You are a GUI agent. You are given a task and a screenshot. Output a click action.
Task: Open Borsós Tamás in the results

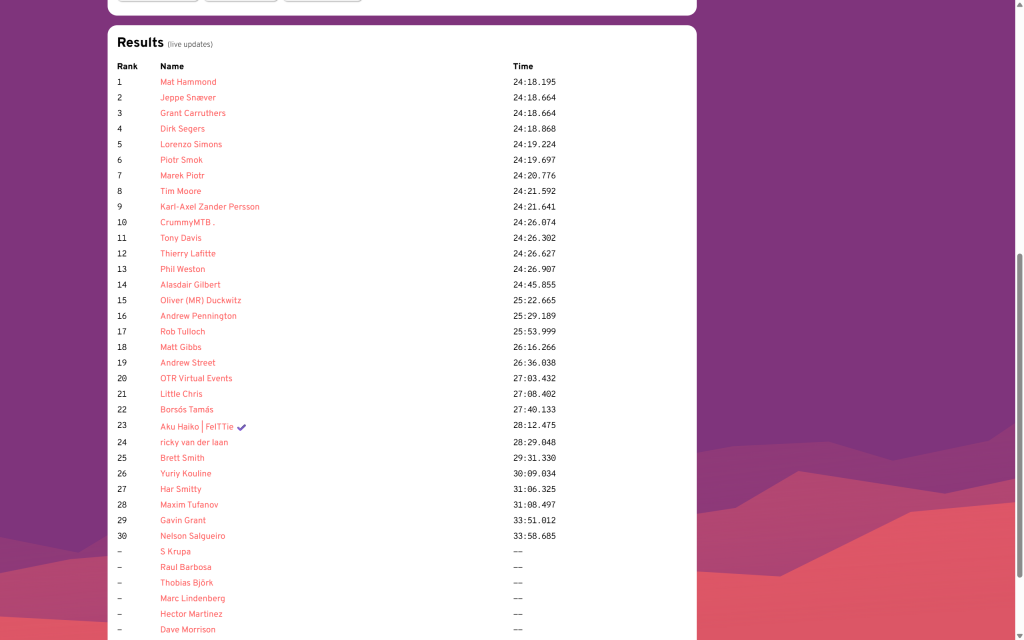[x=187, y=410]
